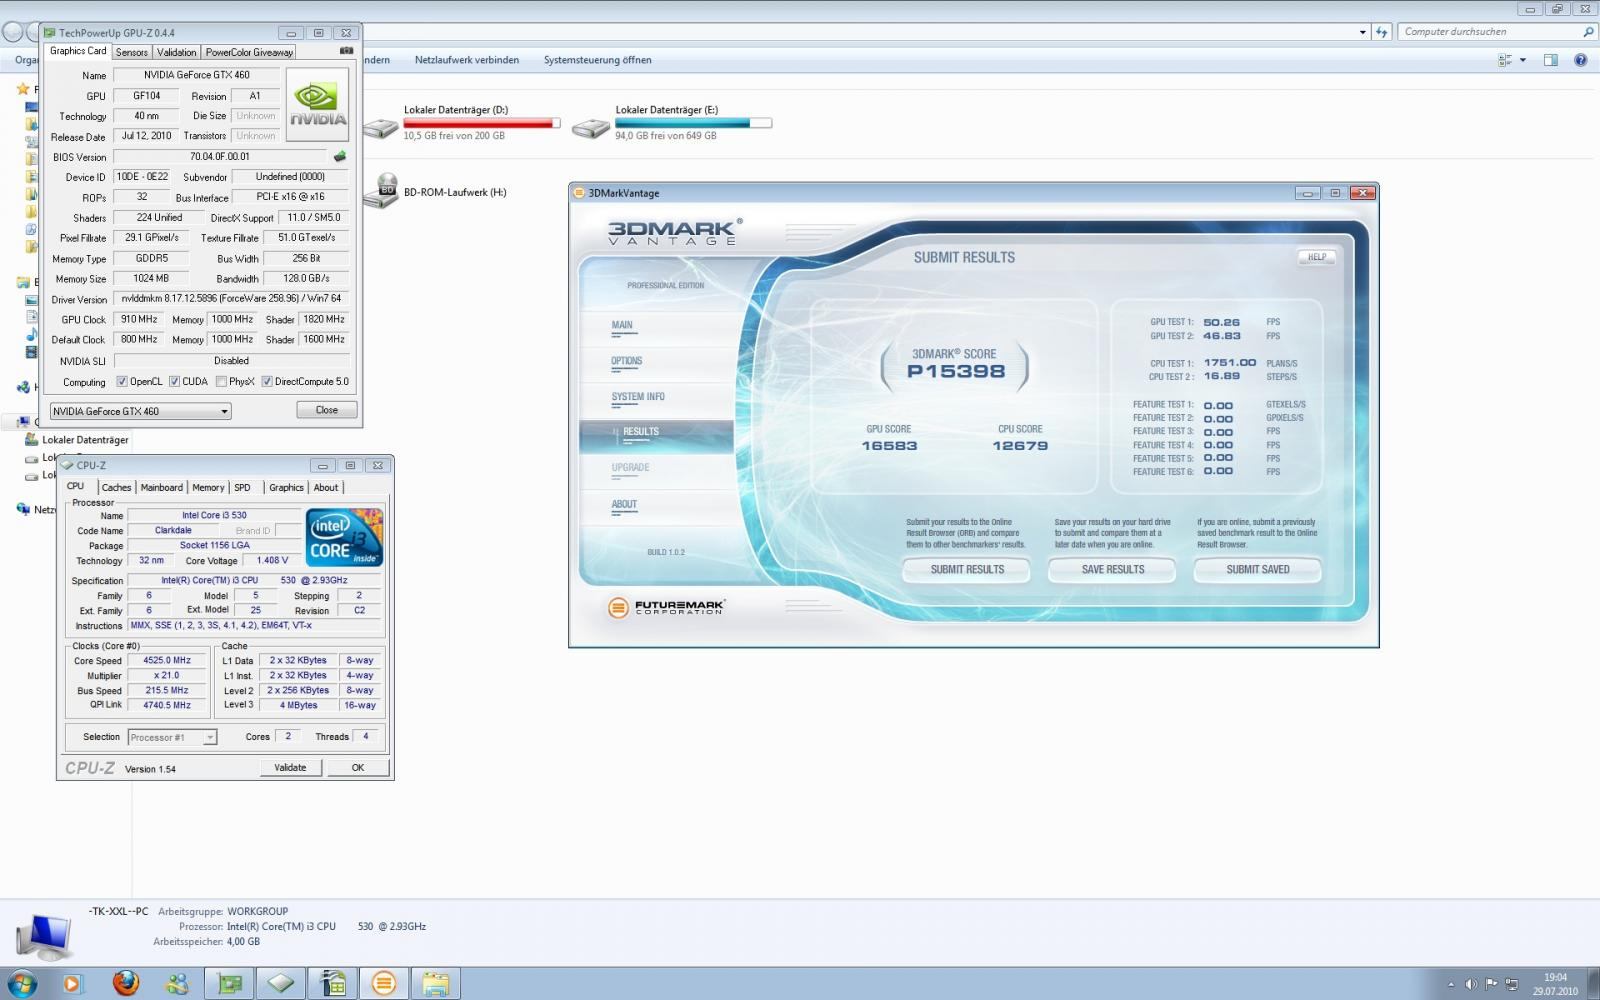Click the NVIDIA logo in GPU-Z
The image size is (1600, 1000).
point(318,104)
